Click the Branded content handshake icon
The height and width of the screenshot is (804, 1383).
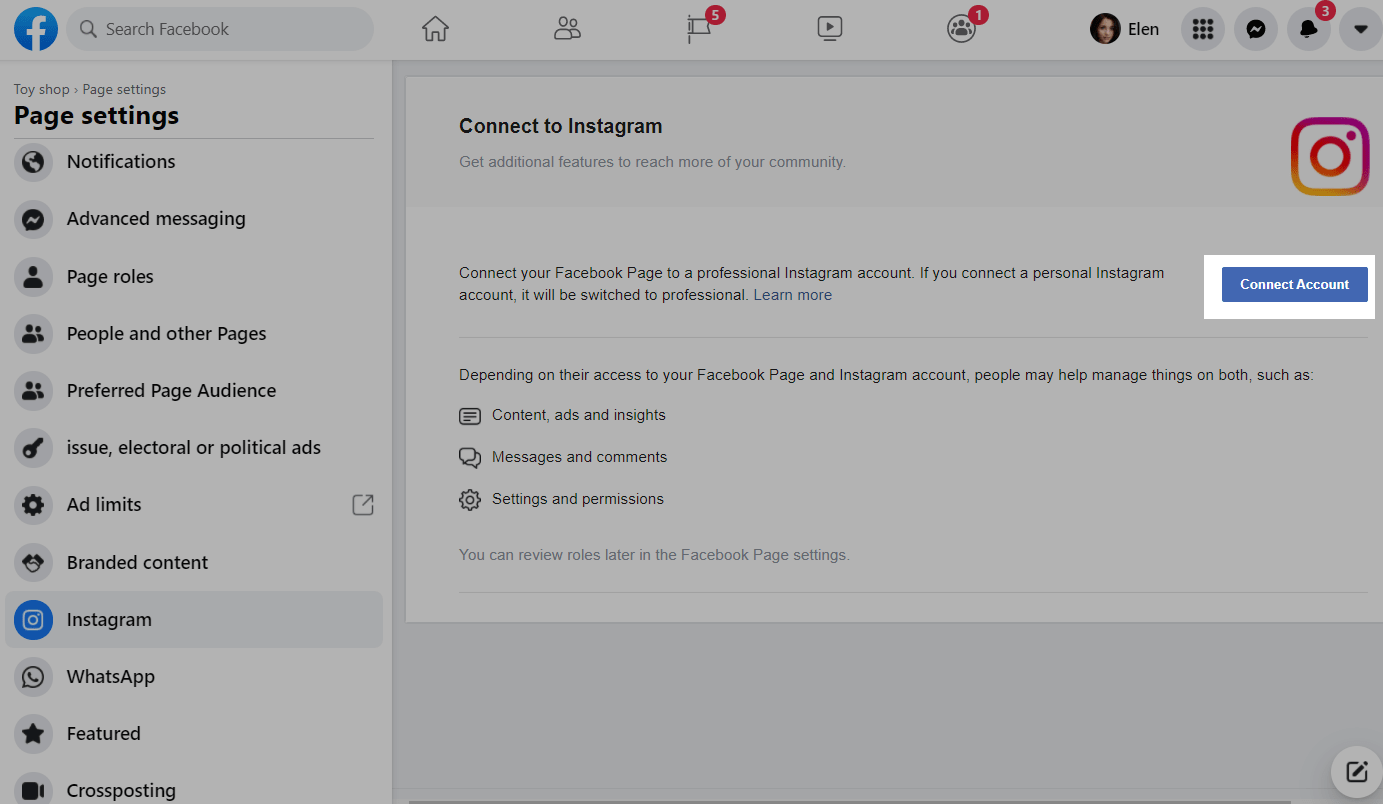tap(33, 563)
